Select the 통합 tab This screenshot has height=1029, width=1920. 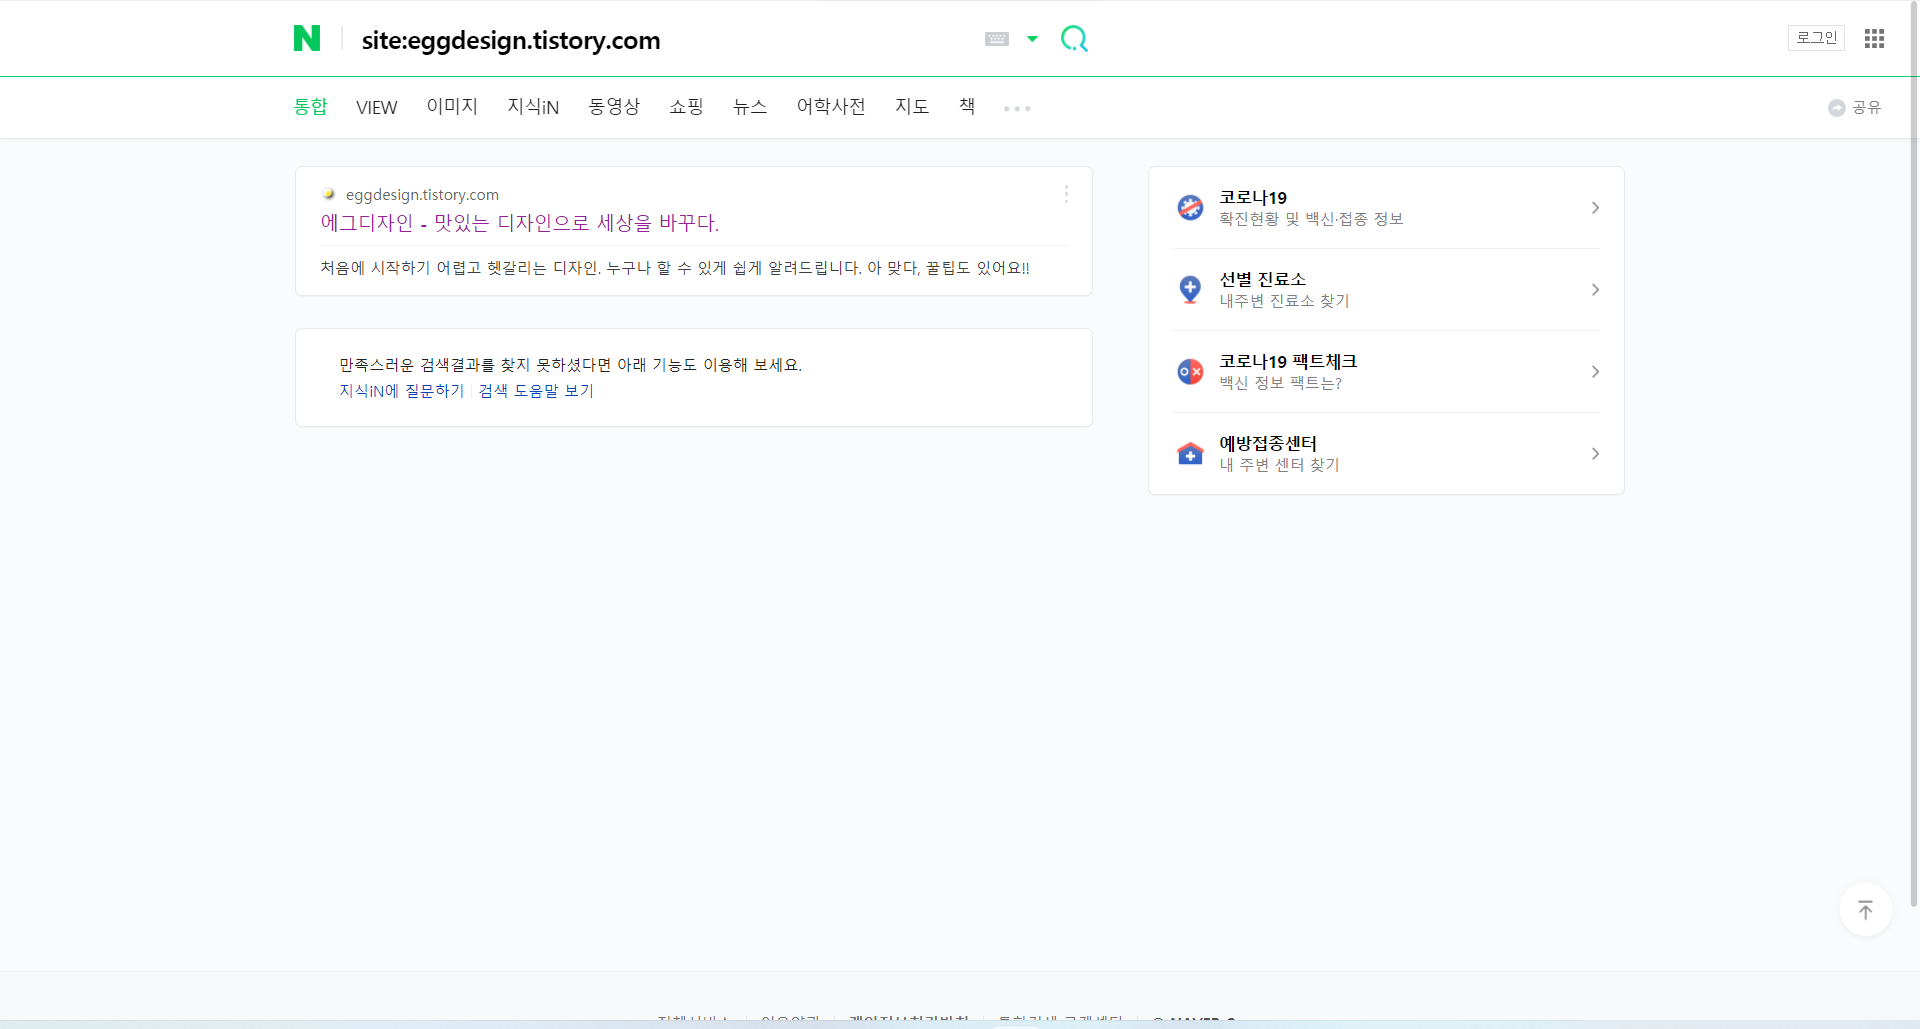click(310, 107)
